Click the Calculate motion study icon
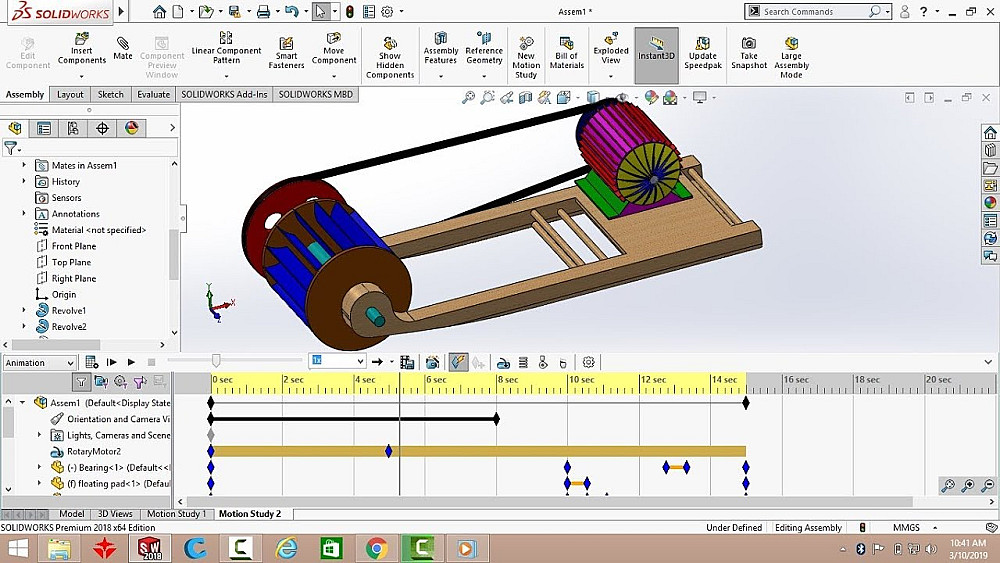1000x563 pixels. (91, 362)
